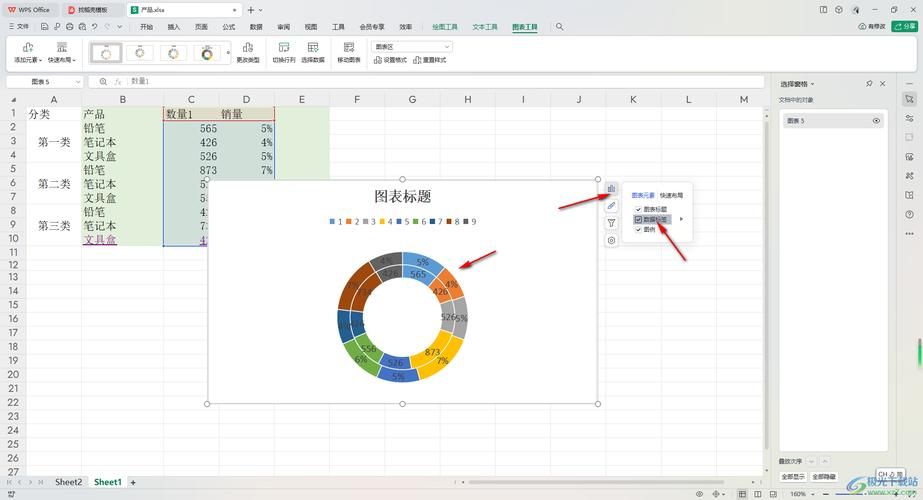The height and width of the screenshot is (500, 923).
Task: Toggle visibility eye of 图表 5 in selection pane
Action: click(x=876, y=121)
